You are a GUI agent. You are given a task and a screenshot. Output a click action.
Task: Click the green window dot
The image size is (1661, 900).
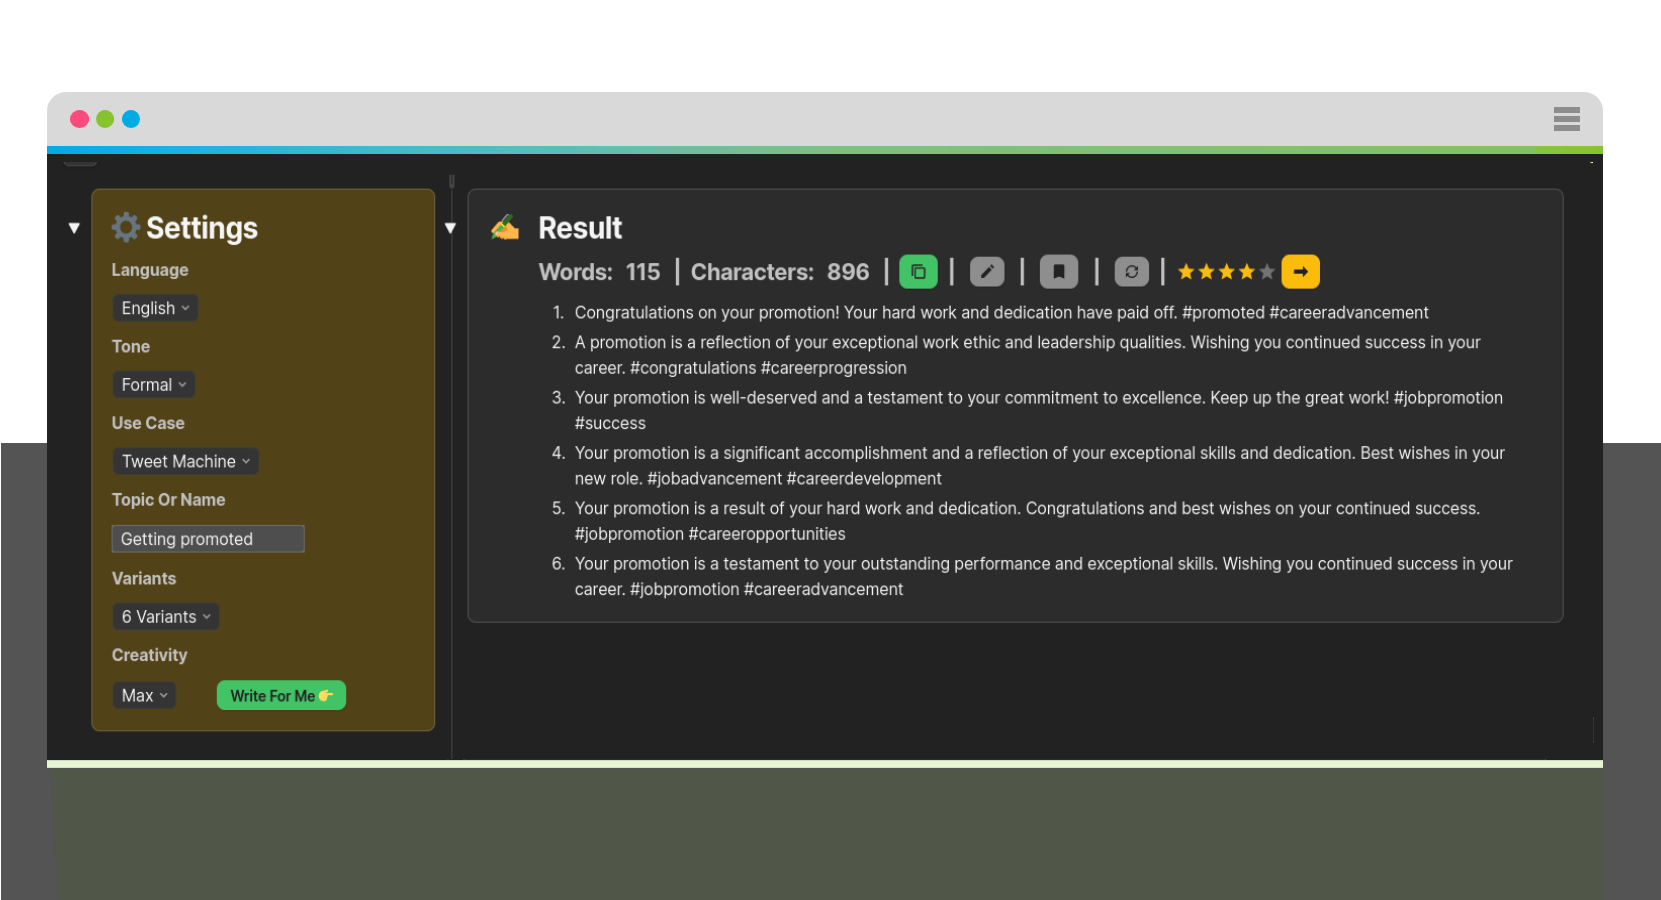tap(105, 119)
